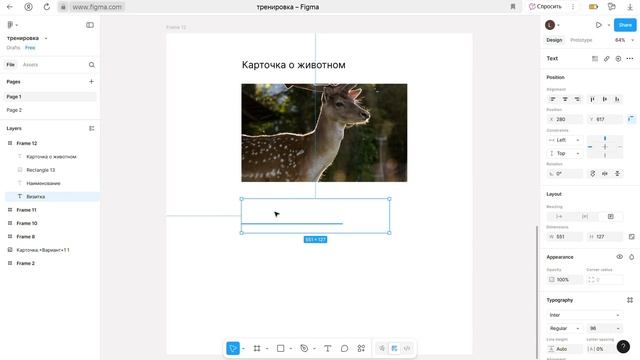Switch to the Design tab
Screen dimensions: 640x360
pos(554,40)
